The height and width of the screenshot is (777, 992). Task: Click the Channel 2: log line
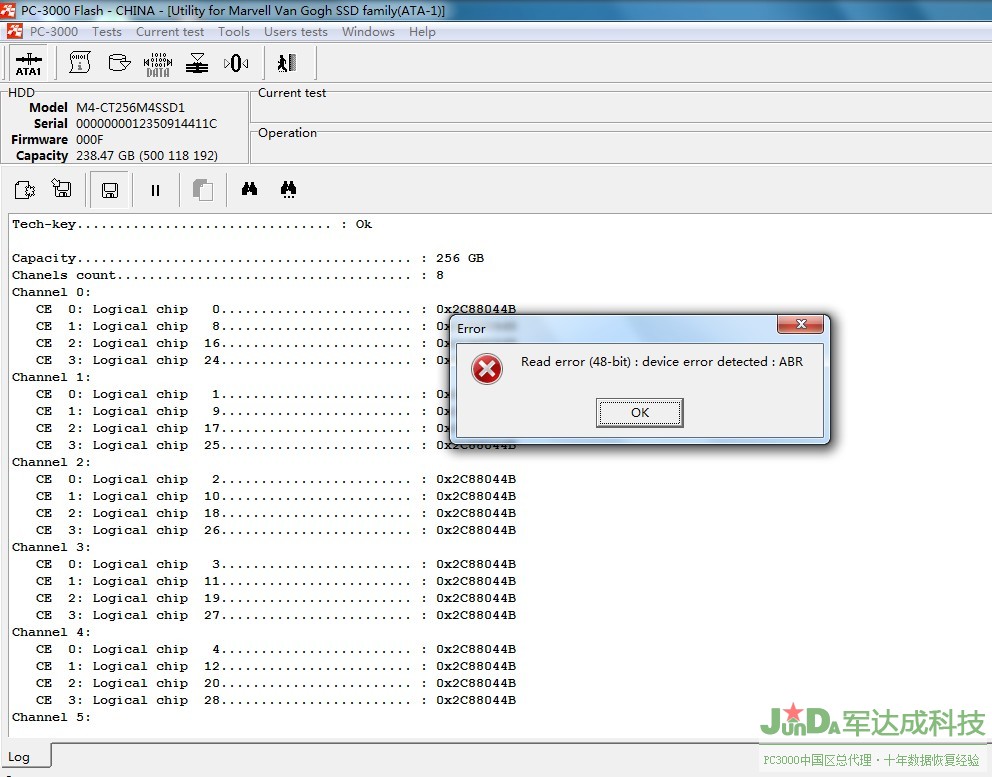(x=51, y=463)
